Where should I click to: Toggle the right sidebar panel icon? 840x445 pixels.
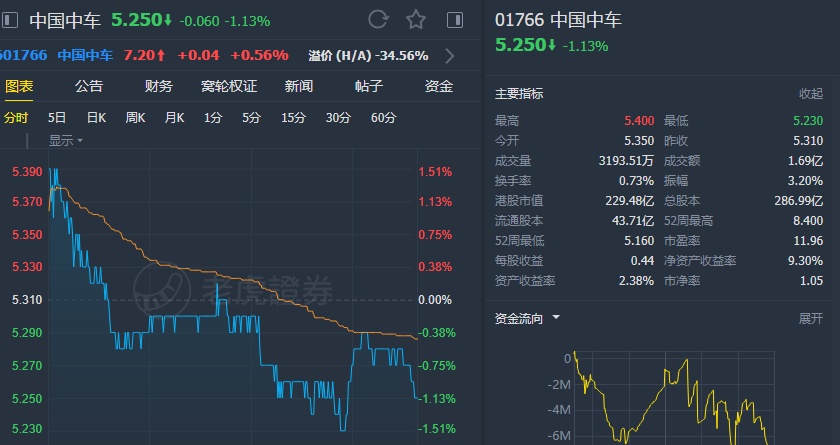(455, 19)
